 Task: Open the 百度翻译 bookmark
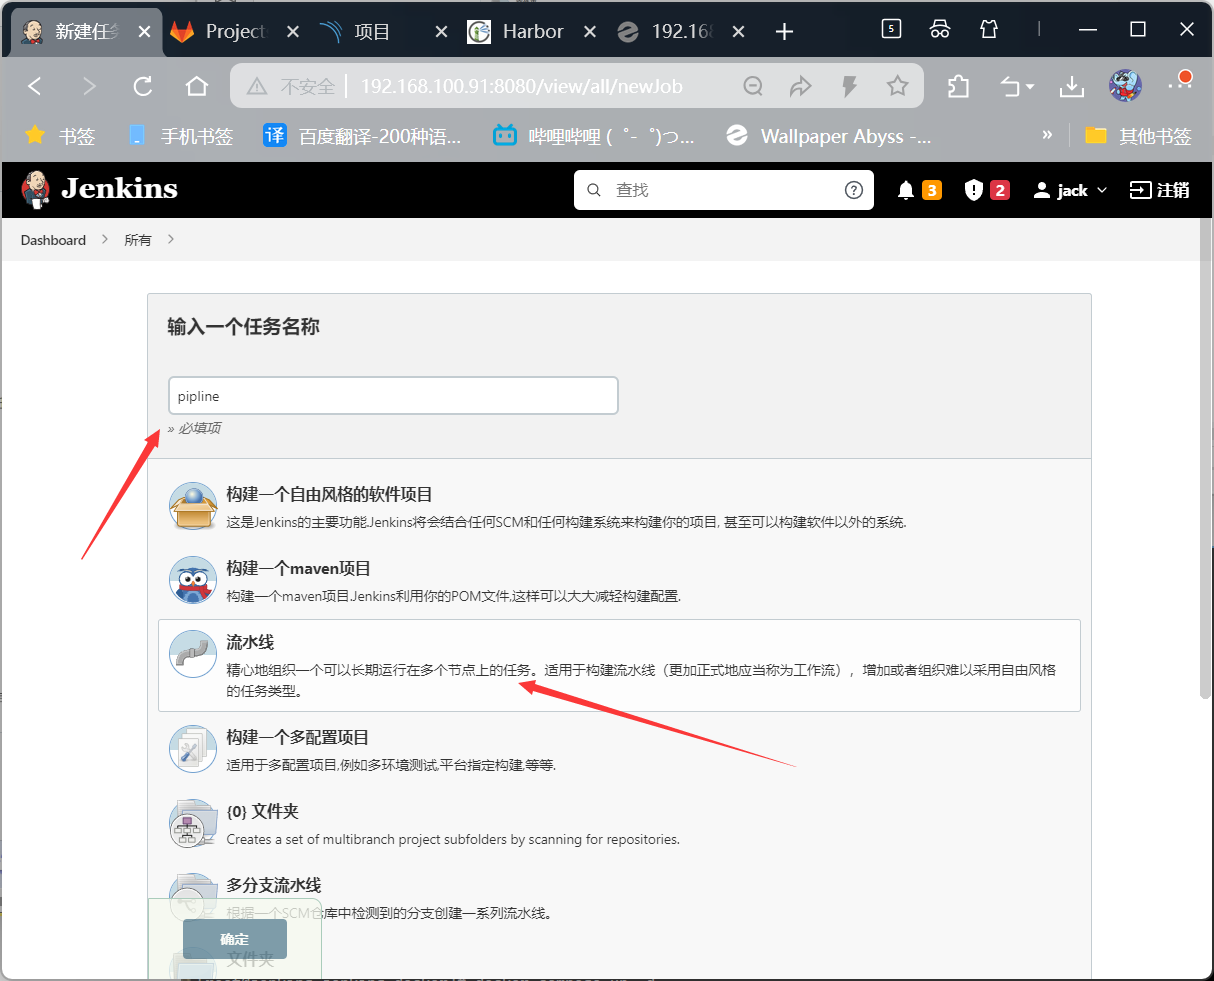(362, 136)
